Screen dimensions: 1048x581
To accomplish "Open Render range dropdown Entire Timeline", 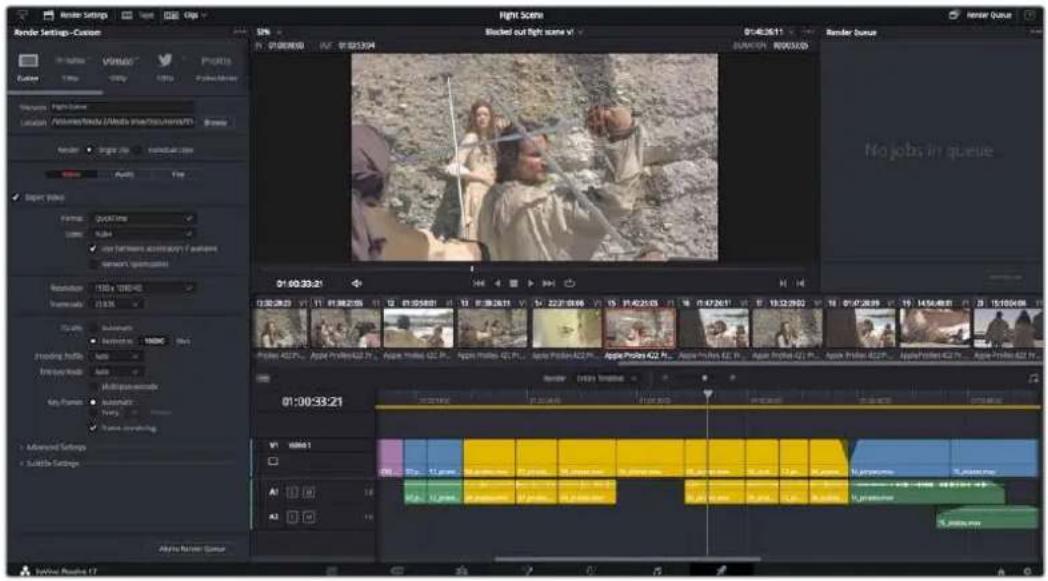I will pos(606,378).
